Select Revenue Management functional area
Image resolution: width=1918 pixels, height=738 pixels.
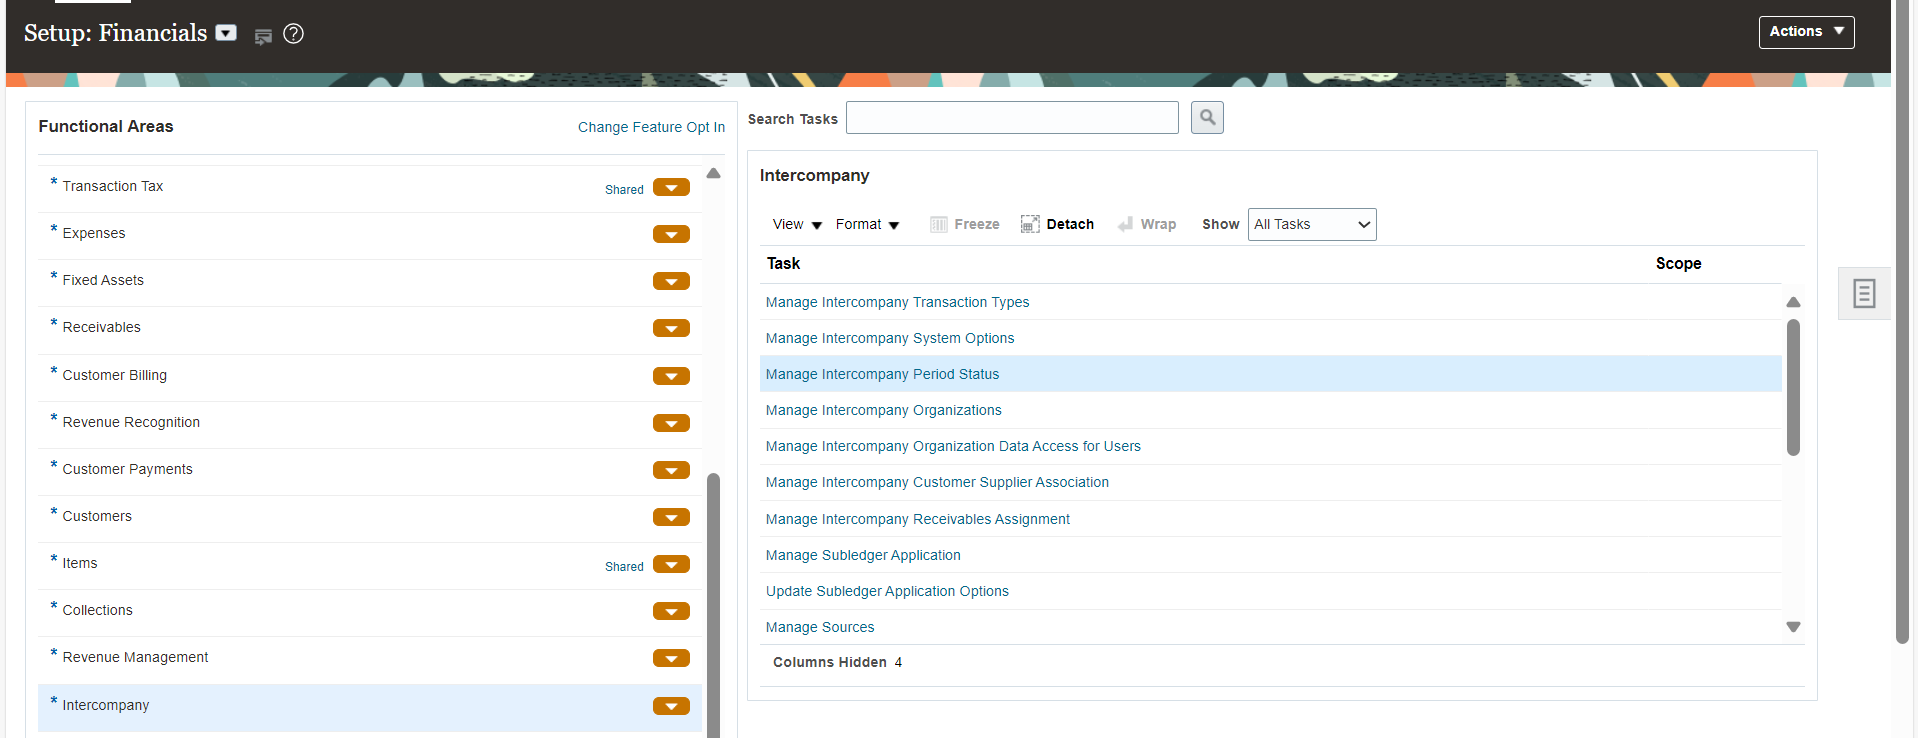pos(135,657)
